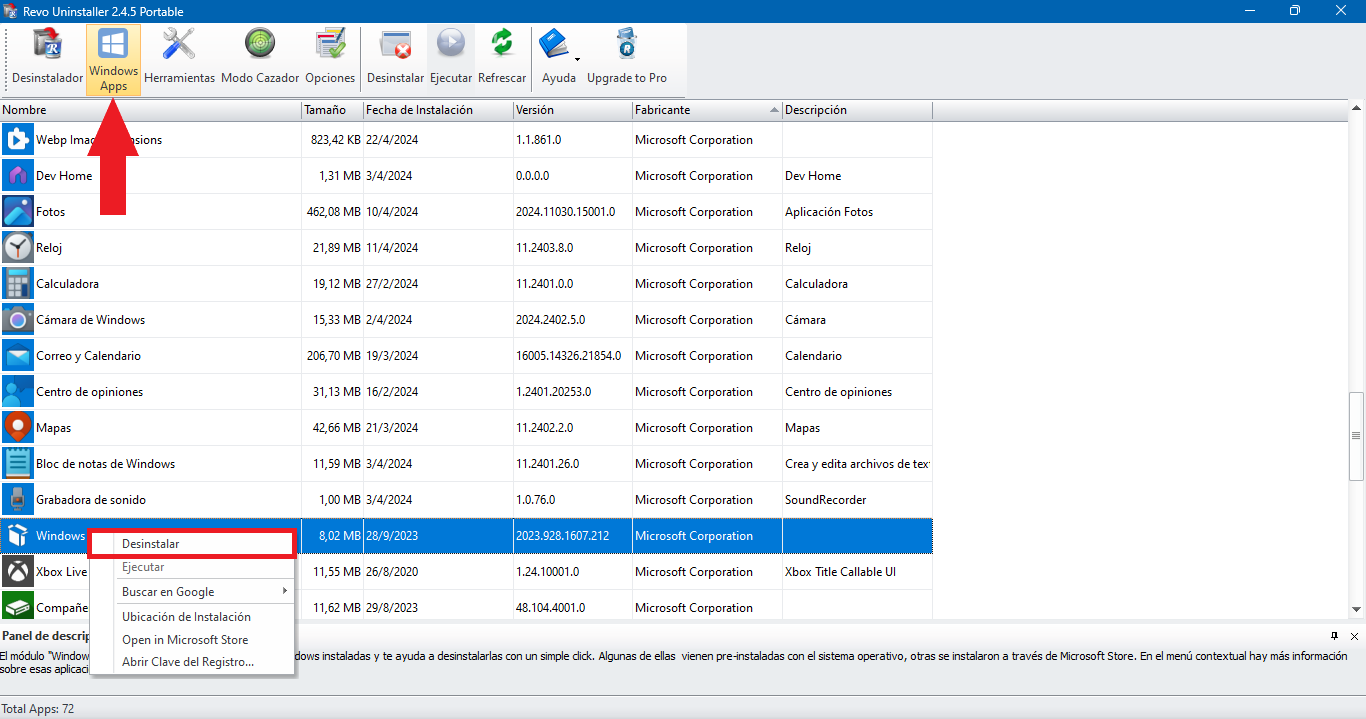Close the Panel de descripción
Image resolution: width=1366 pixels, height=719 pixels.
(x=1354, y=636)
